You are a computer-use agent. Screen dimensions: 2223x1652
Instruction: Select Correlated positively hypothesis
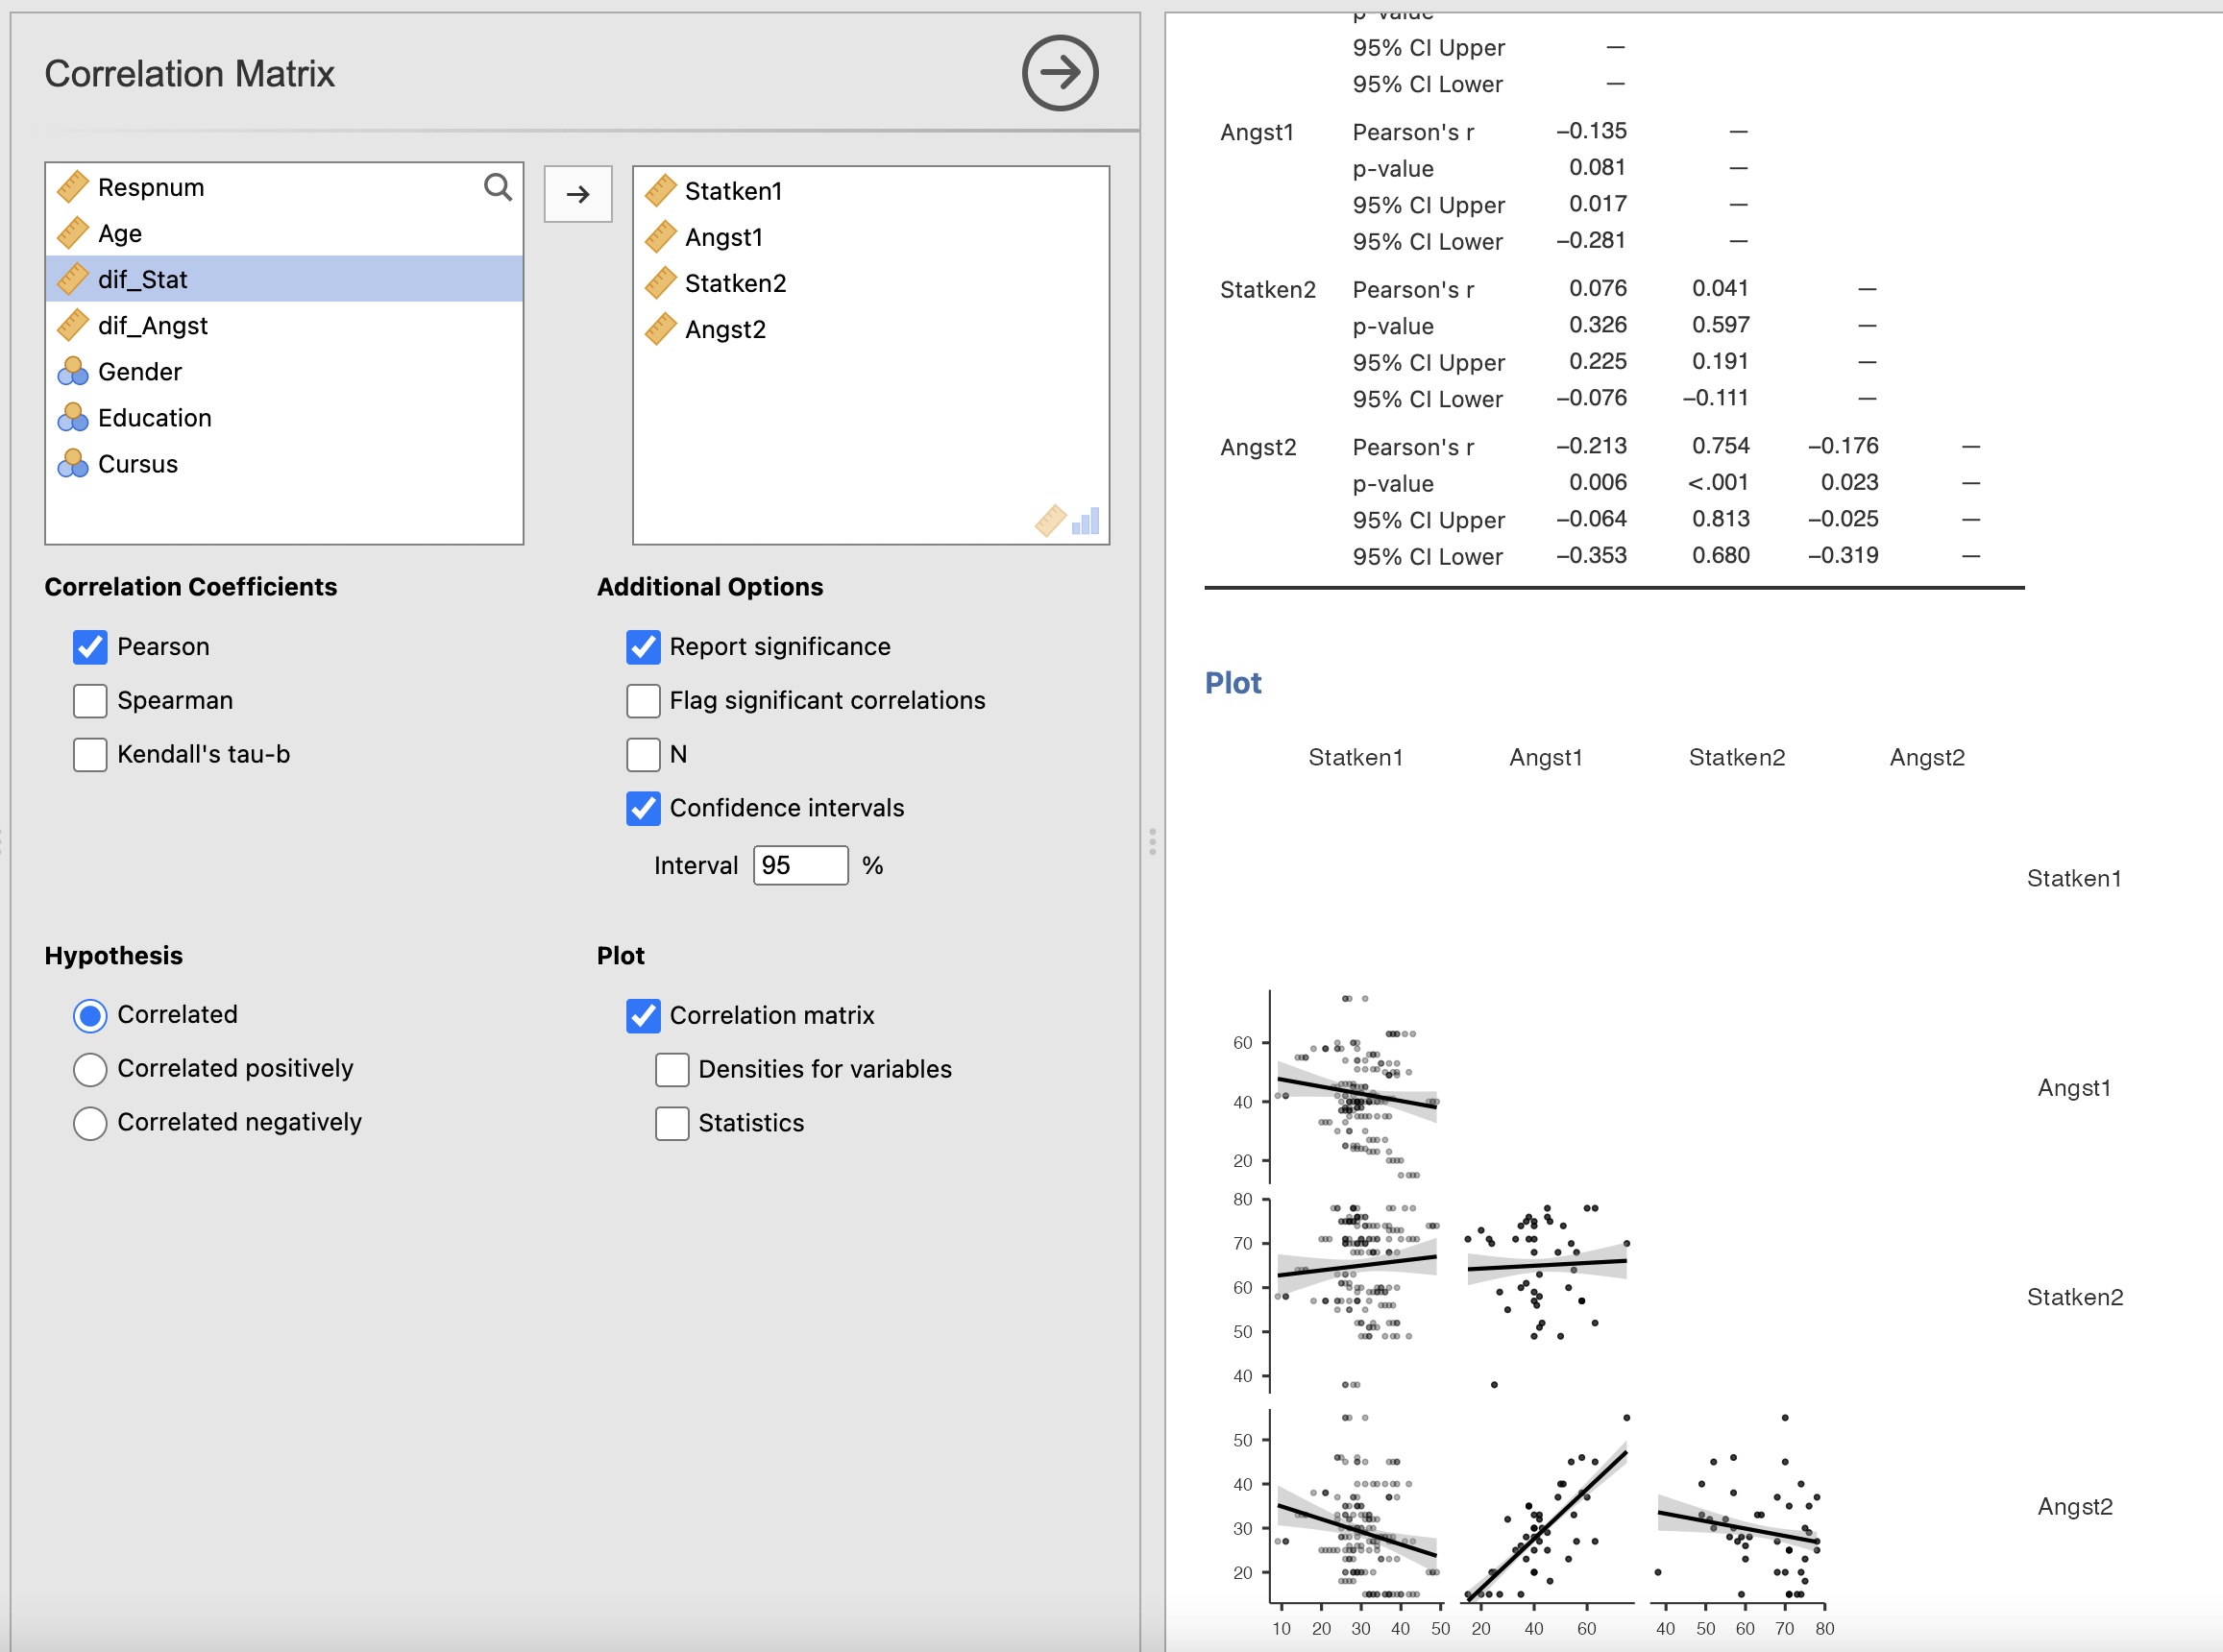[90, 1069]
